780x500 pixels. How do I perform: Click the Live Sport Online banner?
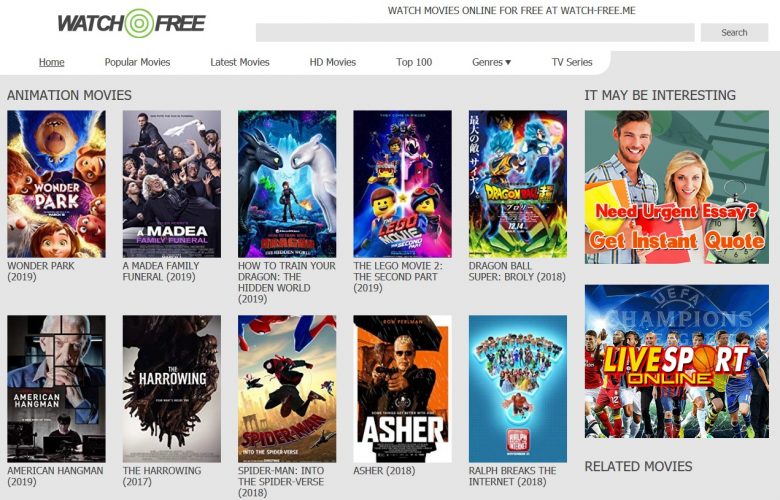(677, 361)
